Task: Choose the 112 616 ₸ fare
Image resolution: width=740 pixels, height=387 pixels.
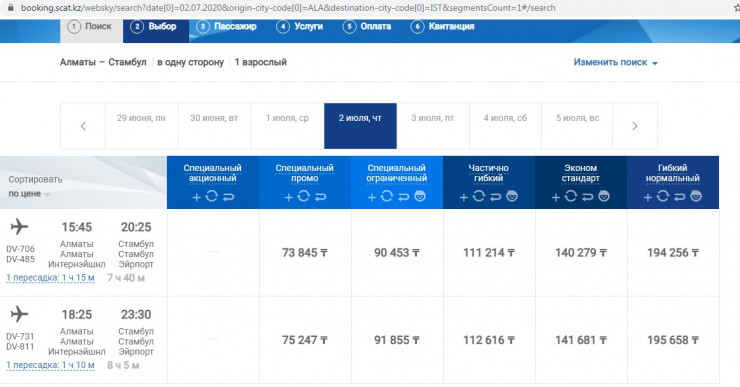Action: 489,340
